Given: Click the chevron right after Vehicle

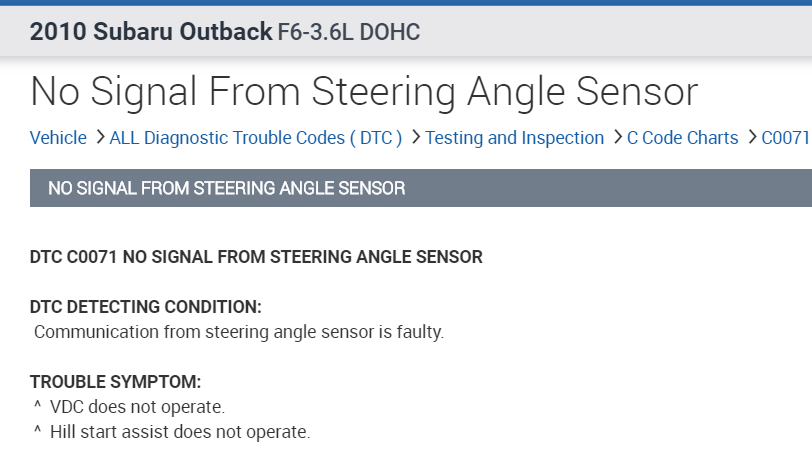Looking at the screenshot, I should point(100,137).
